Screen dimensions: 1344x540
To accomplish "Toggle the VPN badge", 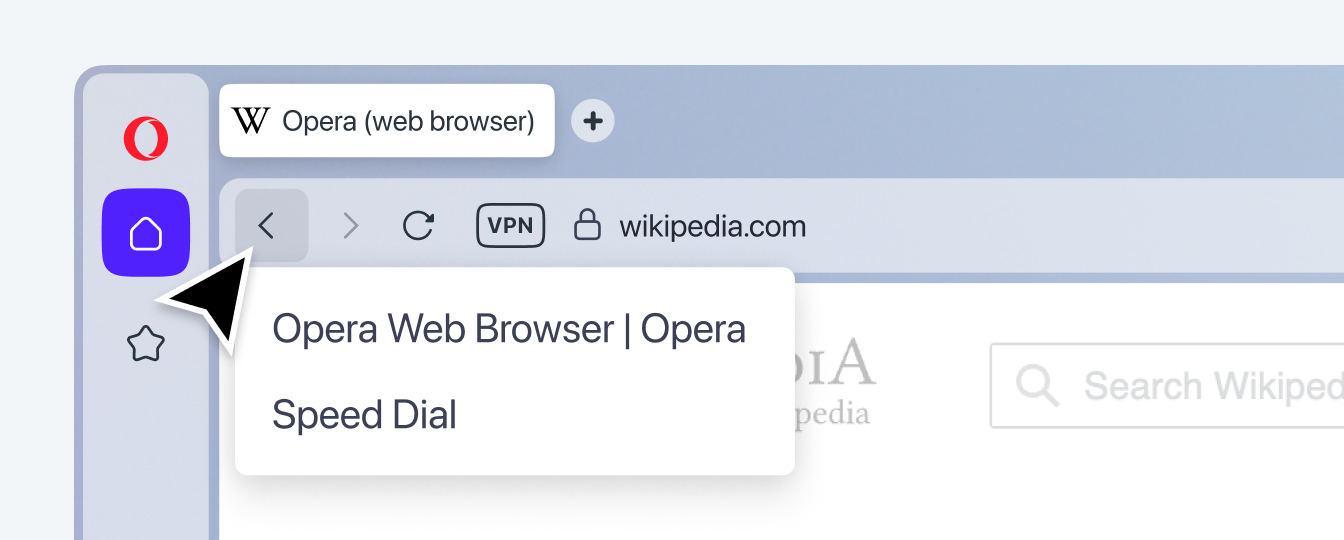I will [x=511, y=226].
